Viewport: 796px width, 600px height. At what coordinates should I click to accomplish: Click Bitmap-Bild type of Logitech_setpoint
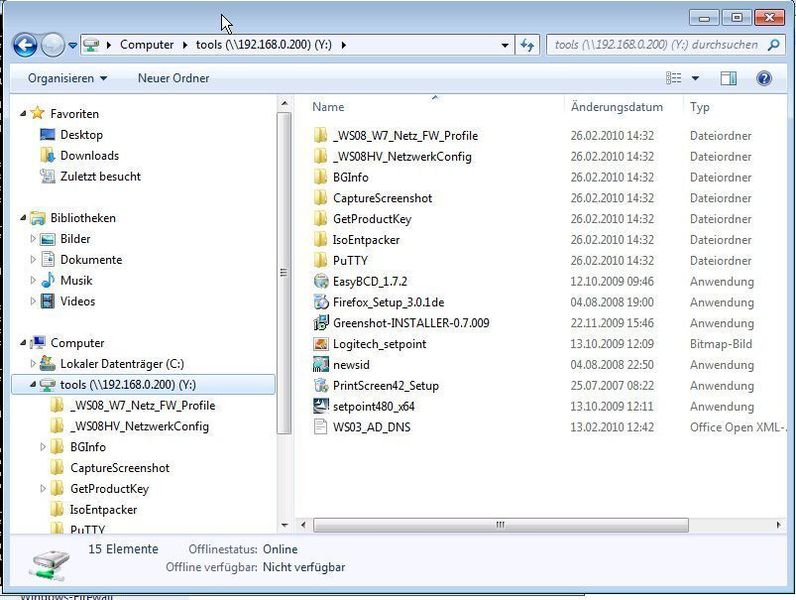point(720,344)
